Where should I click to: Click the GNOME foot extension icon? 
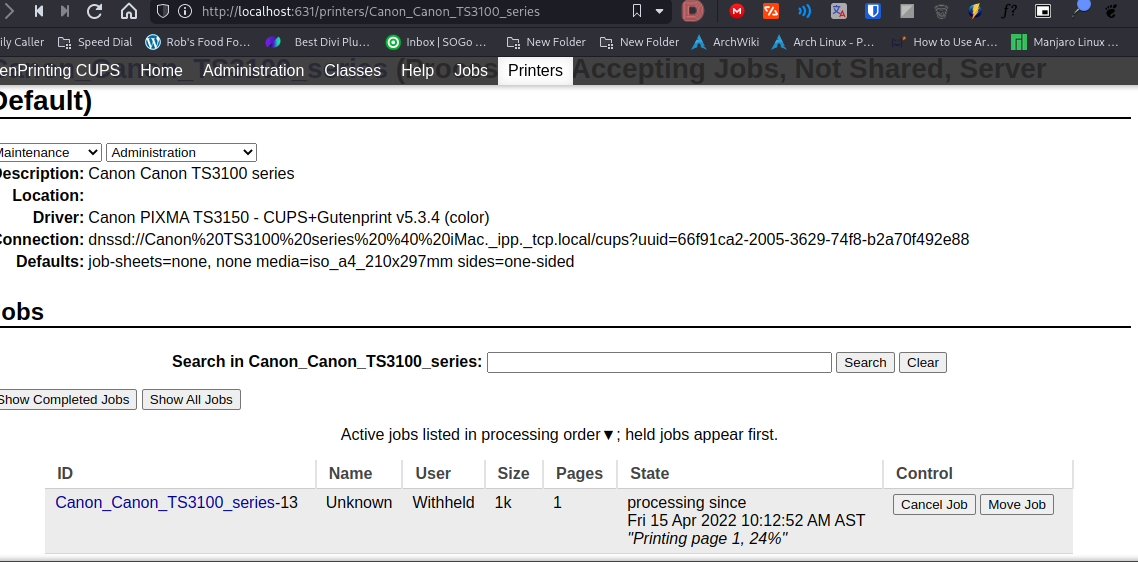point(1111,11)
